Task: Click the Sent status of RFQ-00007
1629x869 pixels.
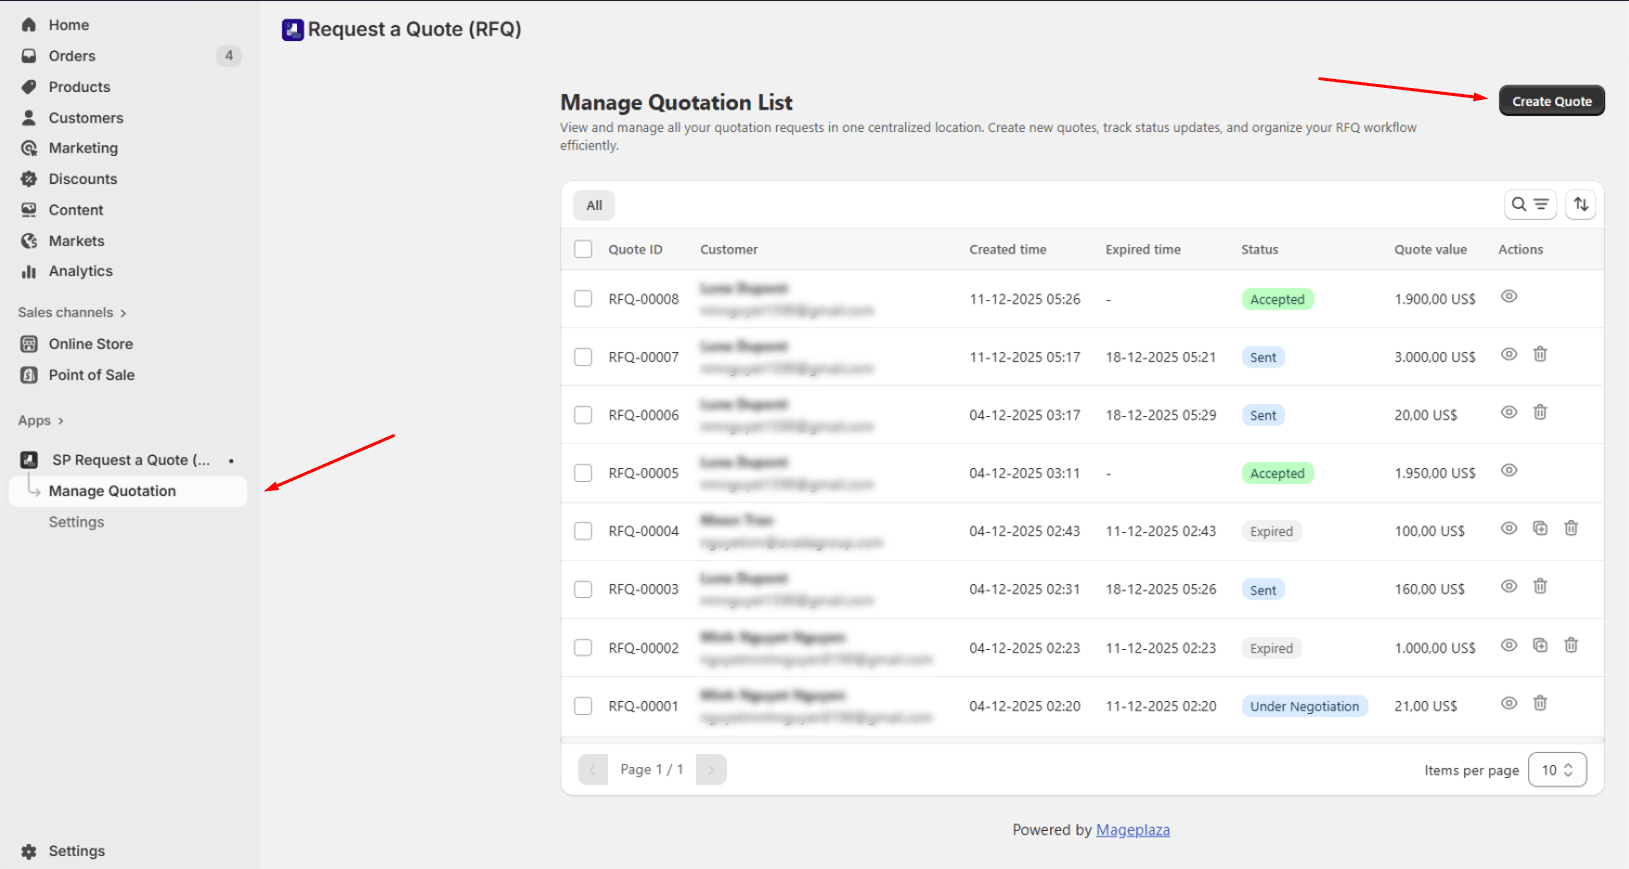Action: tap(1263, 357)
